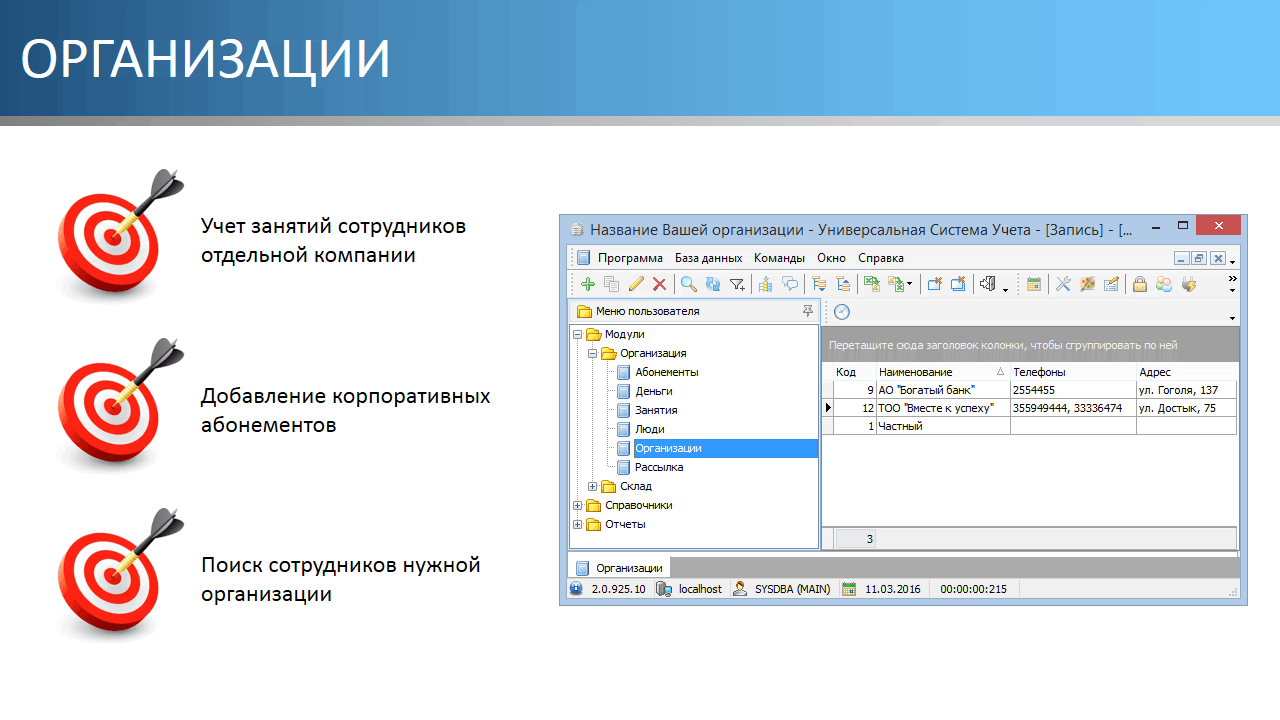Viewport: 1280px width, 720px height.
Task: Restore the inner MDI child window
Action: click(x=1200, y=258)
